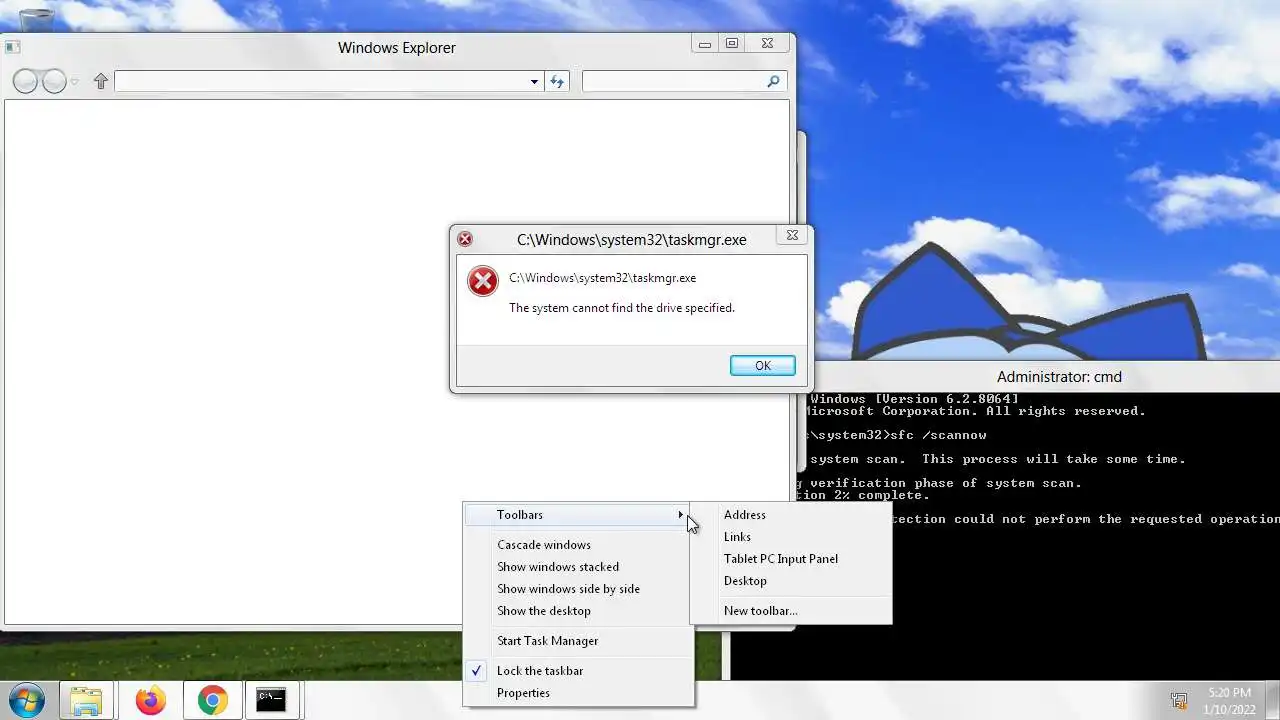Click the red error icon in the dialog

pos(483,281)
